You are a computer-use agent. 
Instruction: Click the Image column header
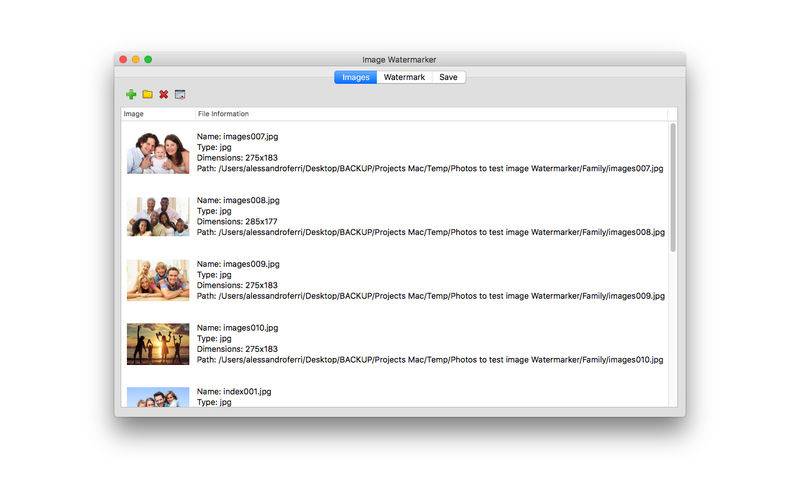(x=158, y=114)
